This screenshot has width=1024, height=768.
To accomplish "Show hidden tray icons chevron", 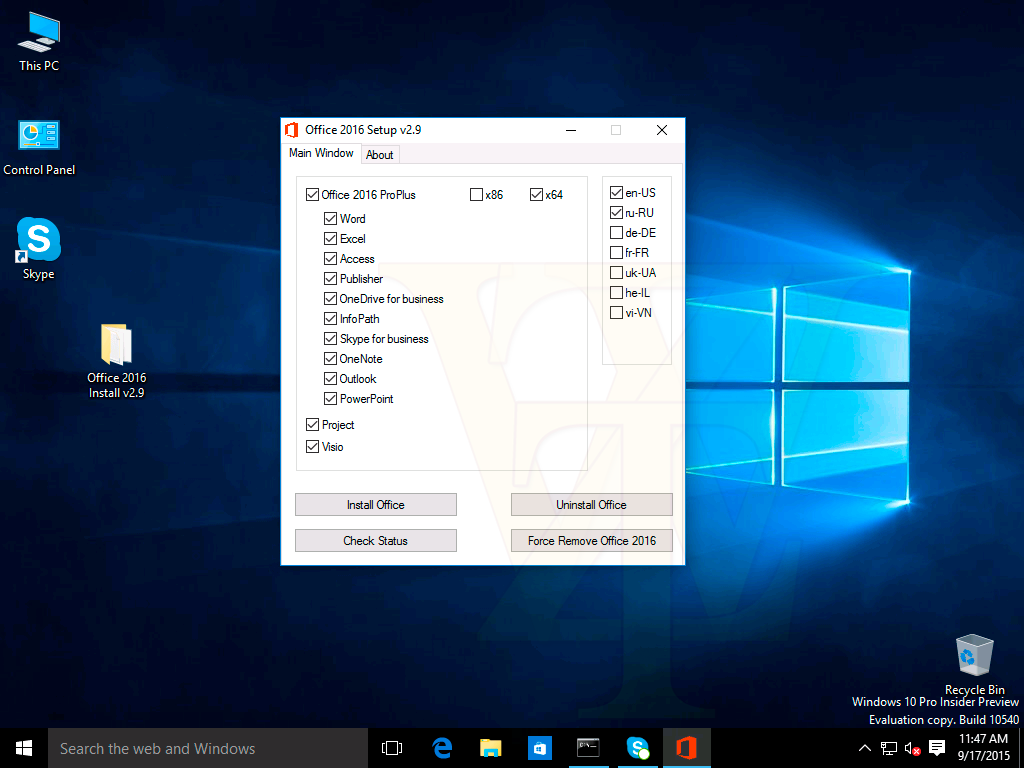I will tap(865, 748).
